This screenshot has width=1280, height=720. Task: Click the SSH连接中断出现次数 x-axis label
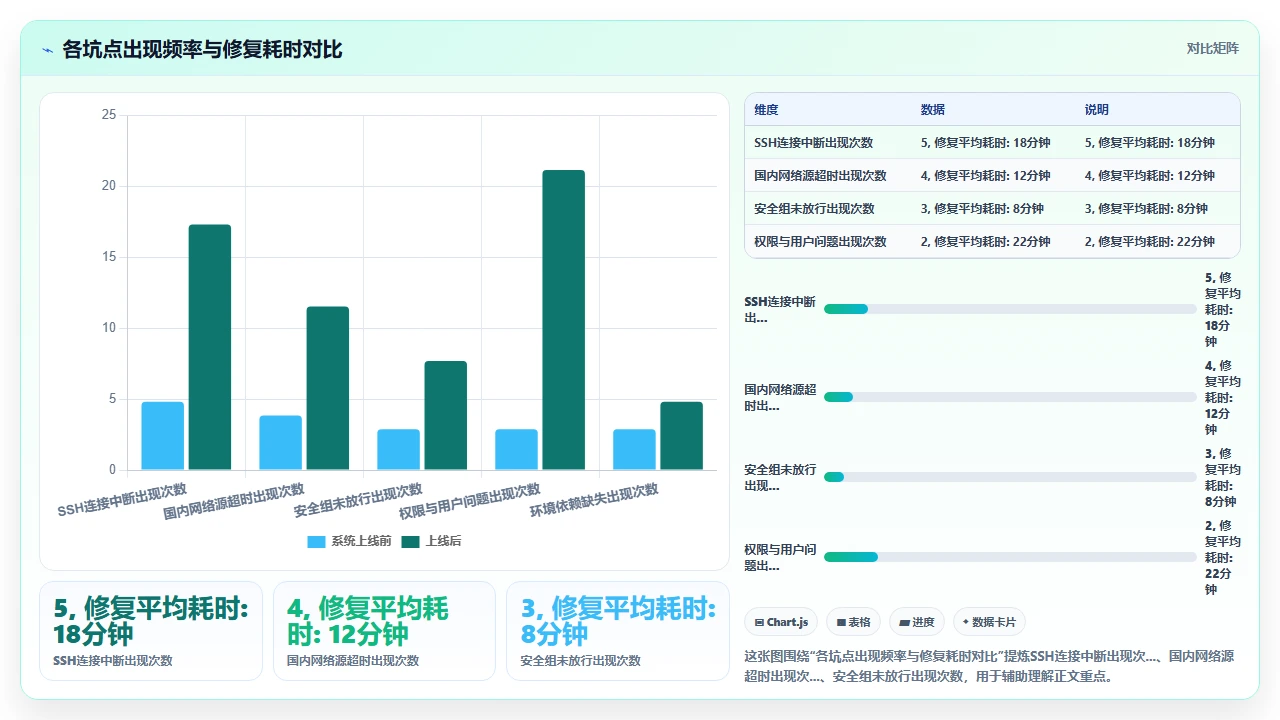(122, 499)
